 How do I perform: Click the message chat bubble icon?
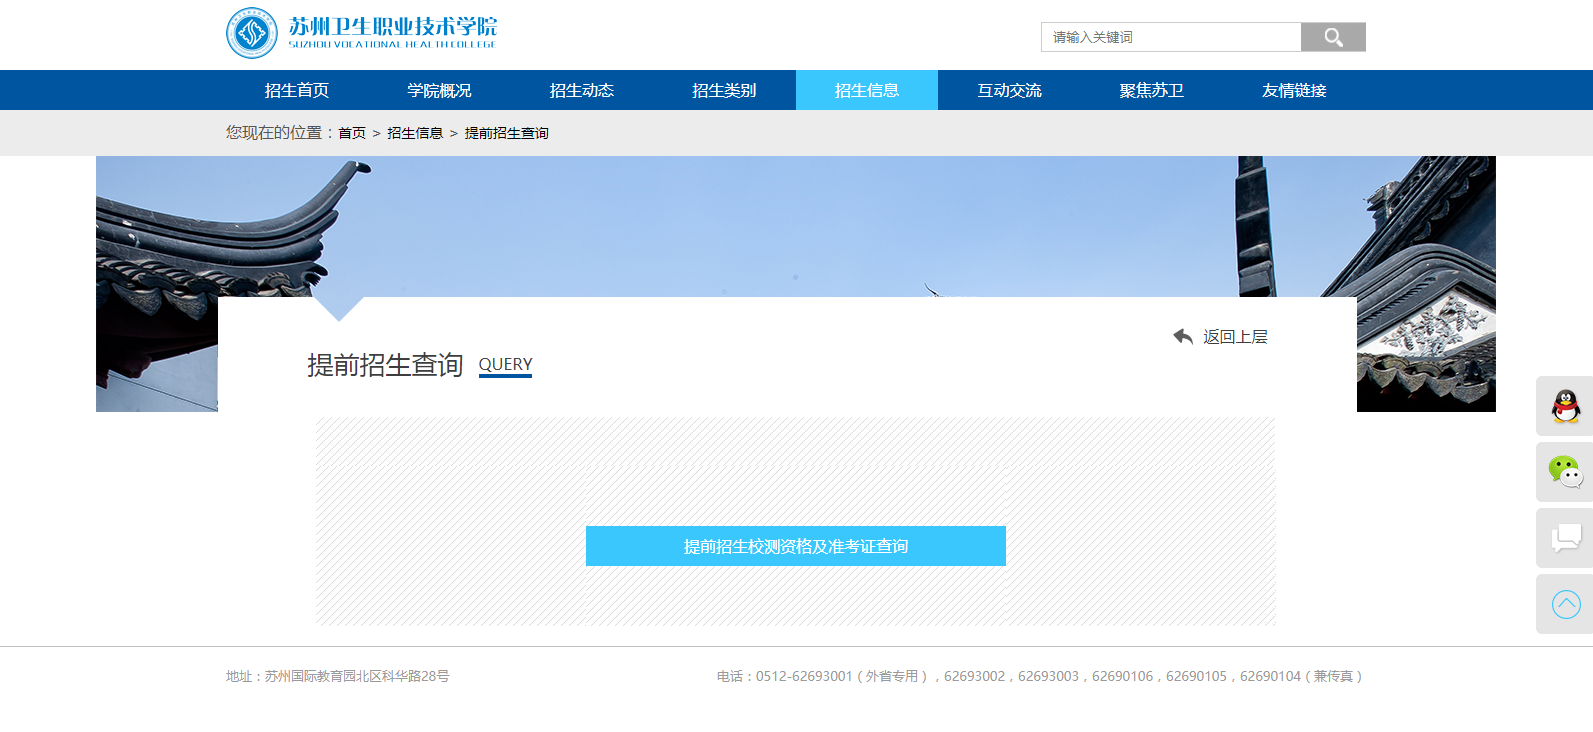[1565, 538]
